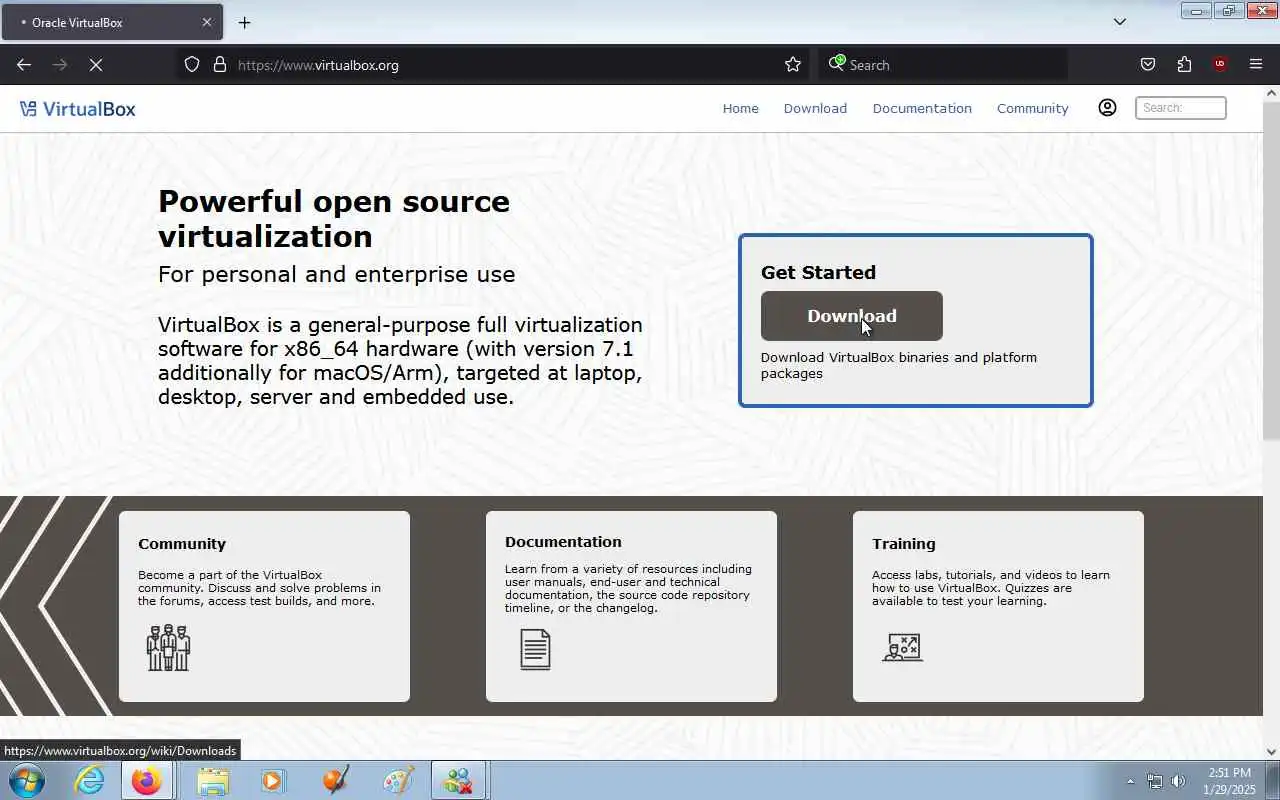
Task: Open the Windows Start button
Action: [26, 780]
